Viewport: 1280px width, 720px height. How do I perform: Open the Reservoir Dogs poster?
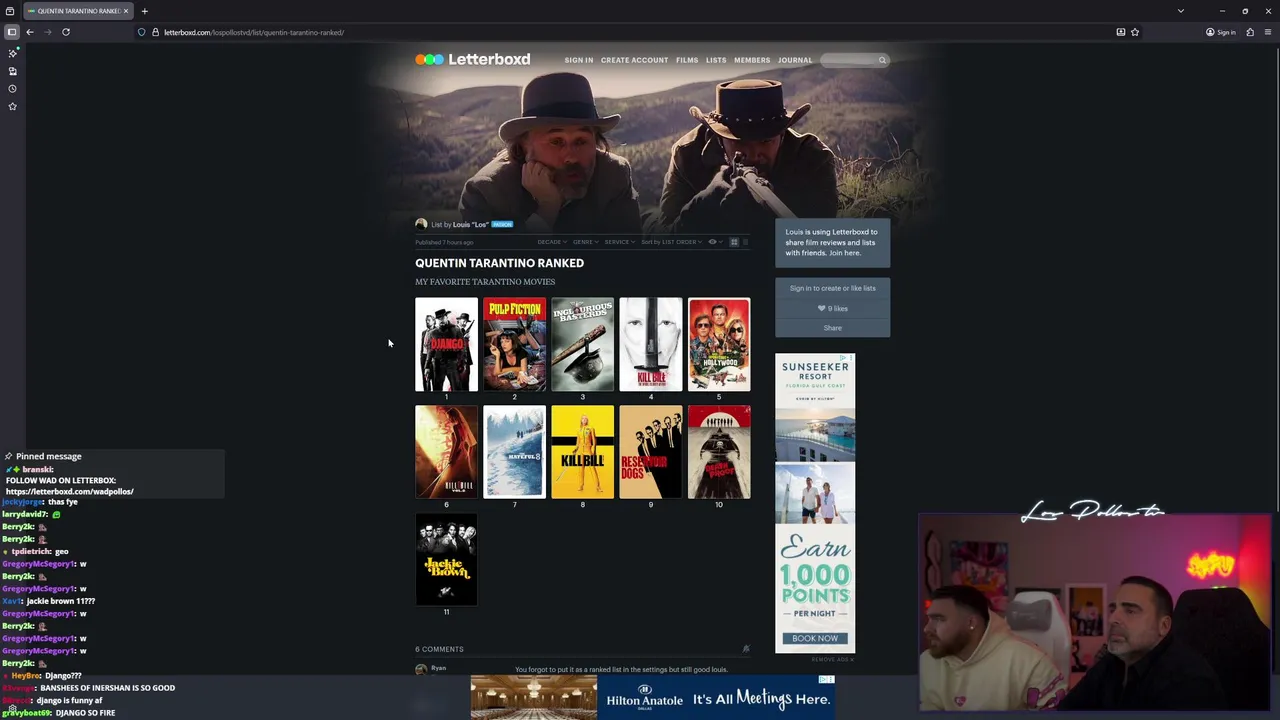tap(650, 452)
